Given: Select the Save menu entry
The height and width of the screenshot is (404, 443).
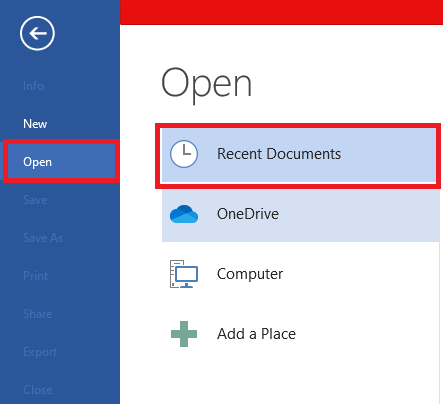Looking at the screenshot, I should tap(35, 200).
